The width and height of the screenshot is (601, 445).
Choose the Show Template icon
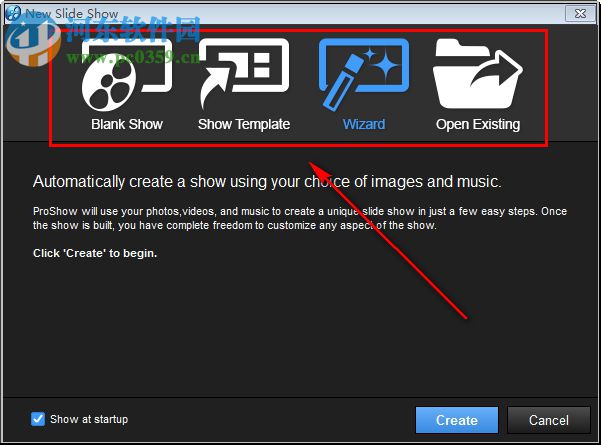click(244, 74)
